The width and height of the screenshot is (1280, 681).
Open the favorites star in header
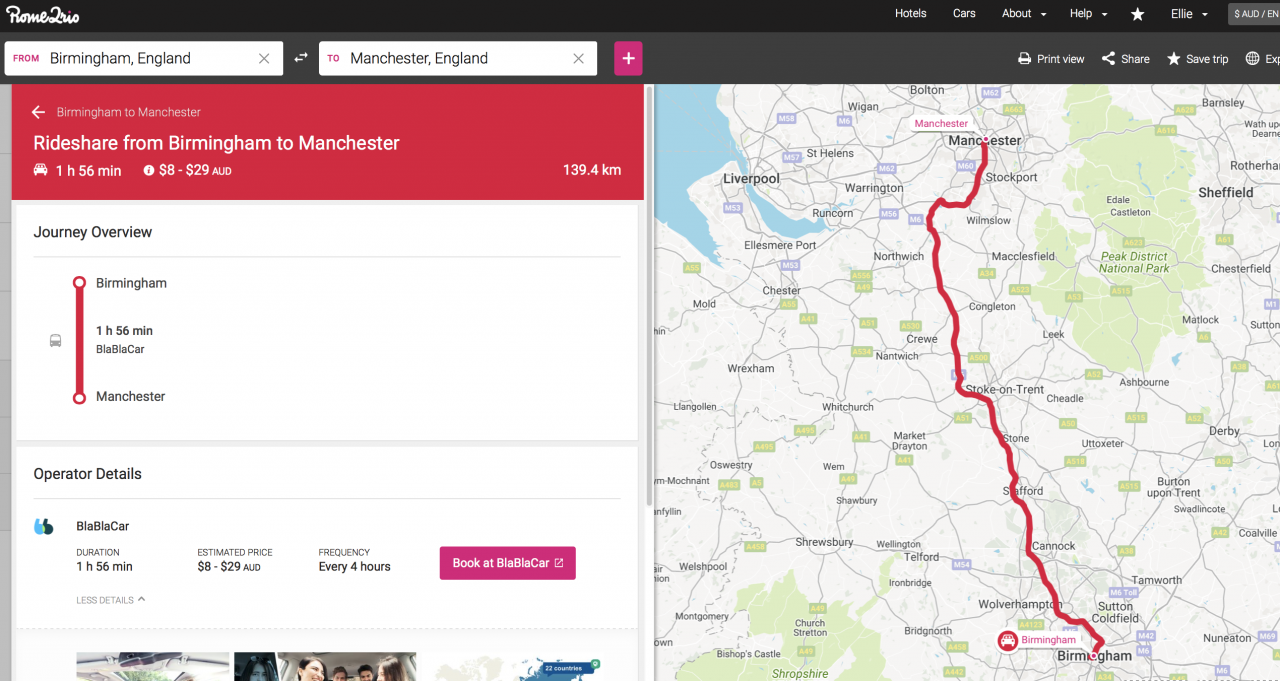1137,14
